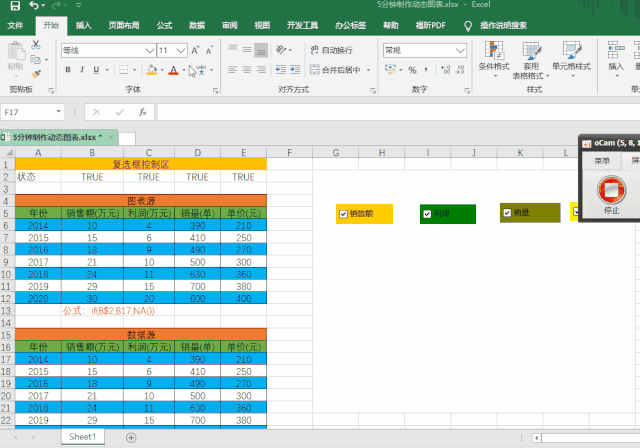Apply fill color with the paint bucket
This screenshot has height=448, width=640.
pyautogui.click(x=152, y=70)
